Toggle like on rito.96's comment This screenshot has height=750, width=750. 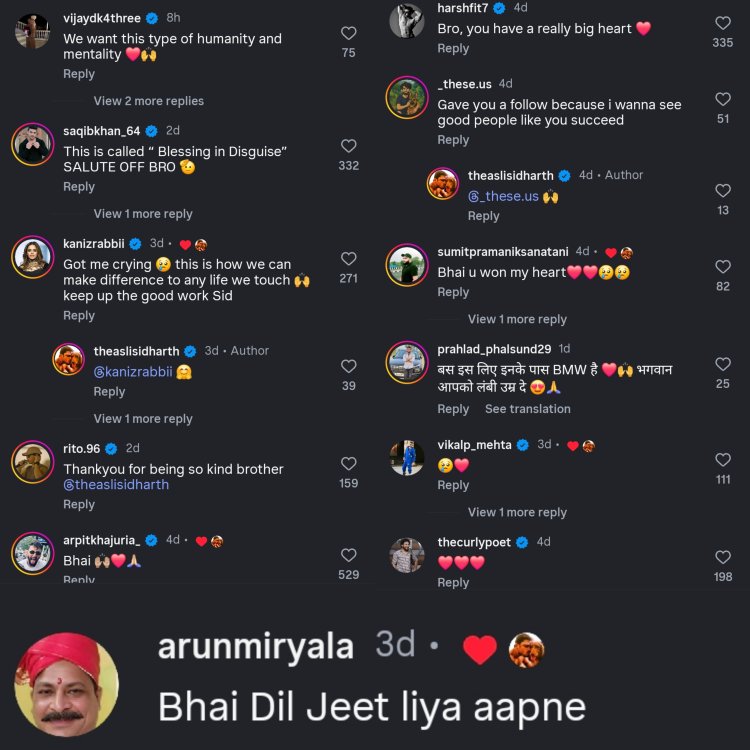pos(348,463)
